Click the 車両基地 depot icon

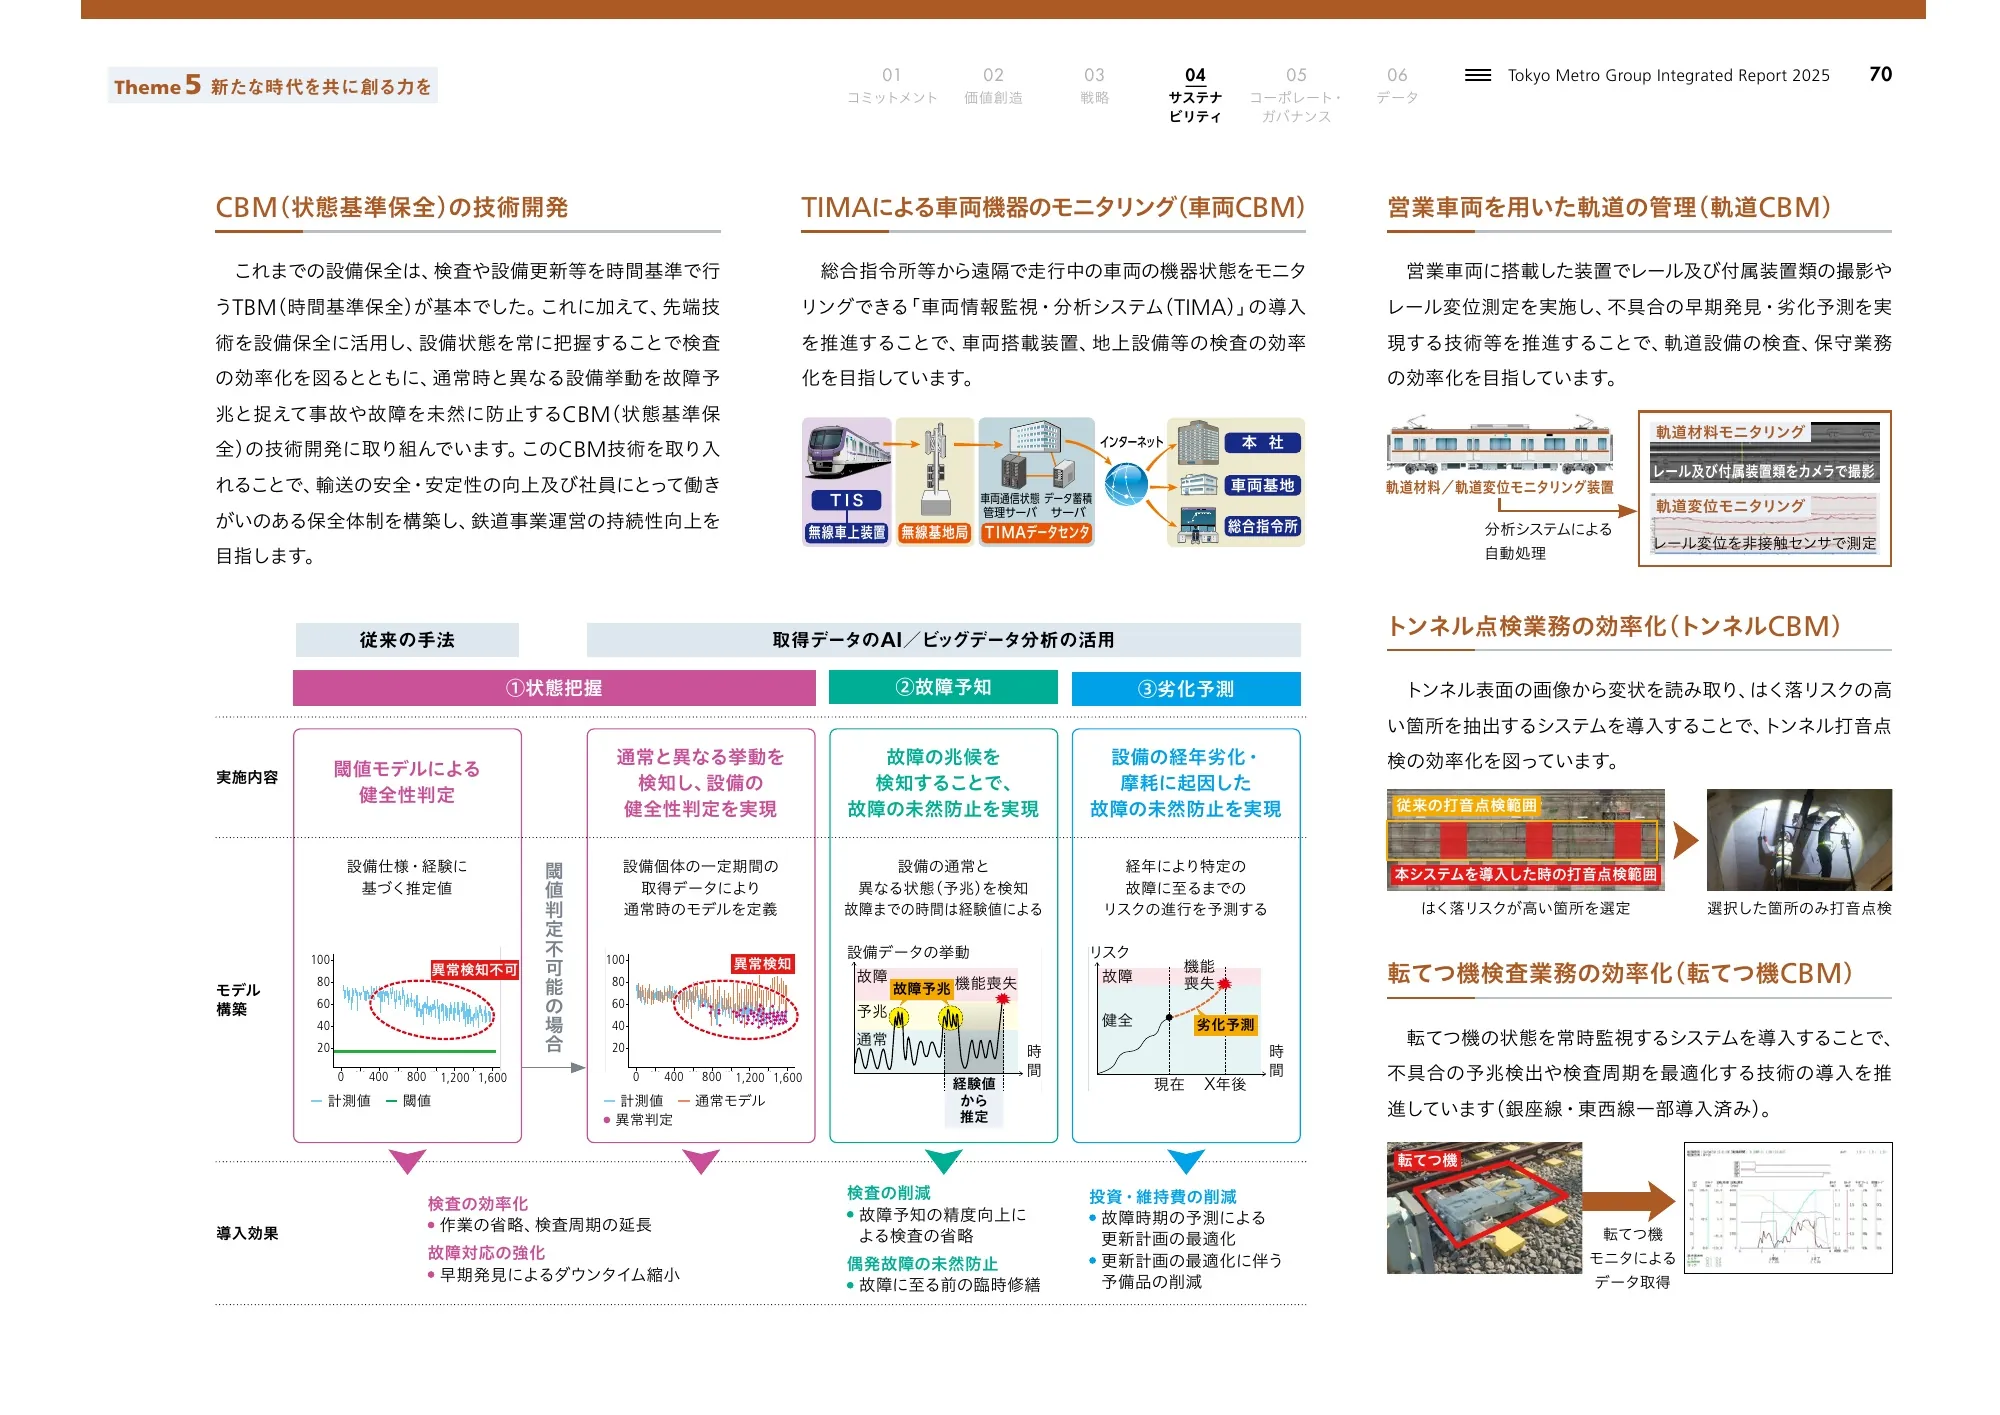coord(1197,486)
